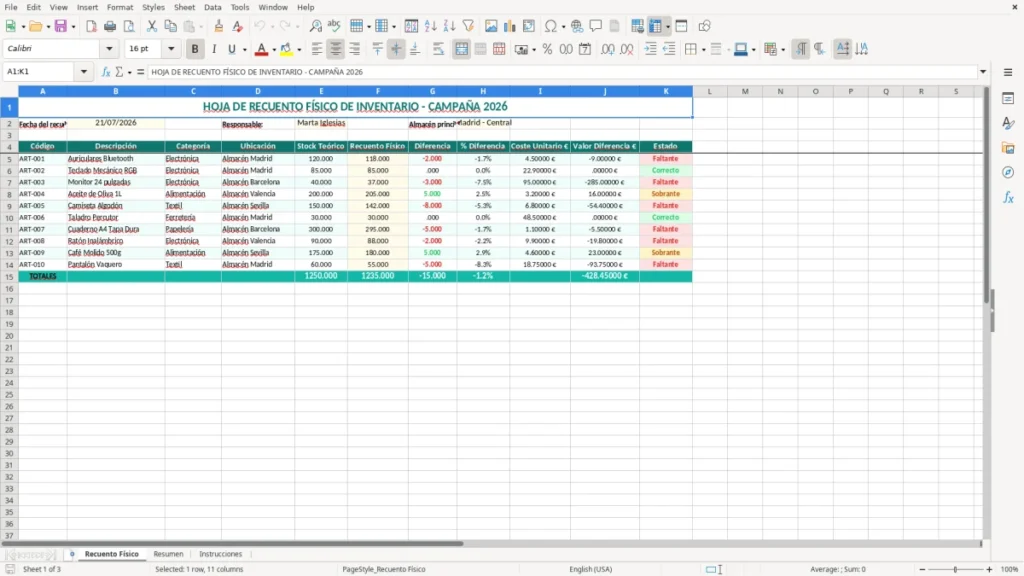Open the font name dropdown

pyautogui.click(x=109, y=48)
